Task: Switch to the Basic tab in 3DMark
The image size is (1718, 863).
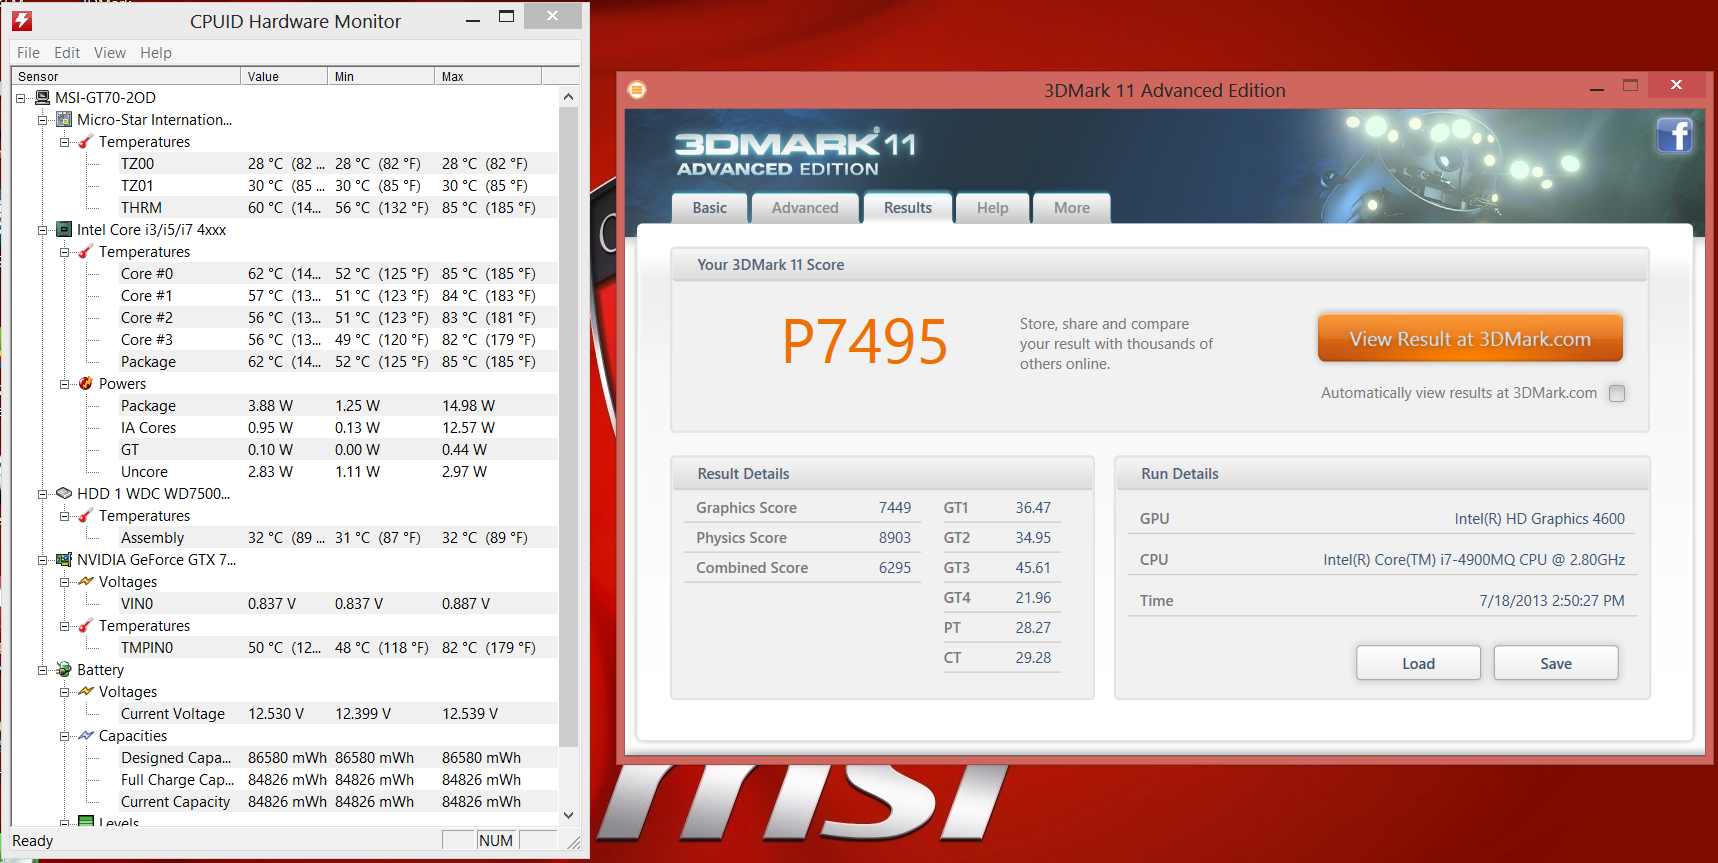Action: [x=710, y=208]
